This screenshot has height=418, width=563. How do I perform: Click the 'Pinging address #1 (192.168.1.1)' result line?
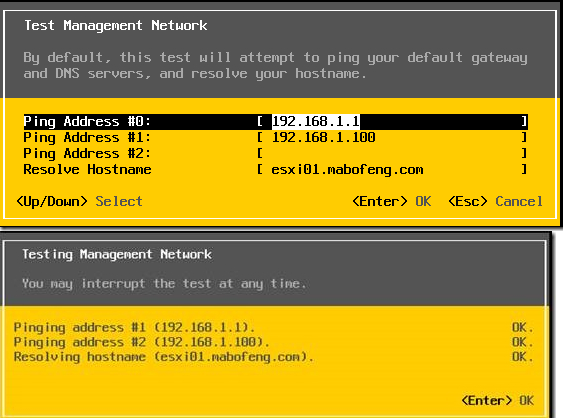tap(134, 327)
